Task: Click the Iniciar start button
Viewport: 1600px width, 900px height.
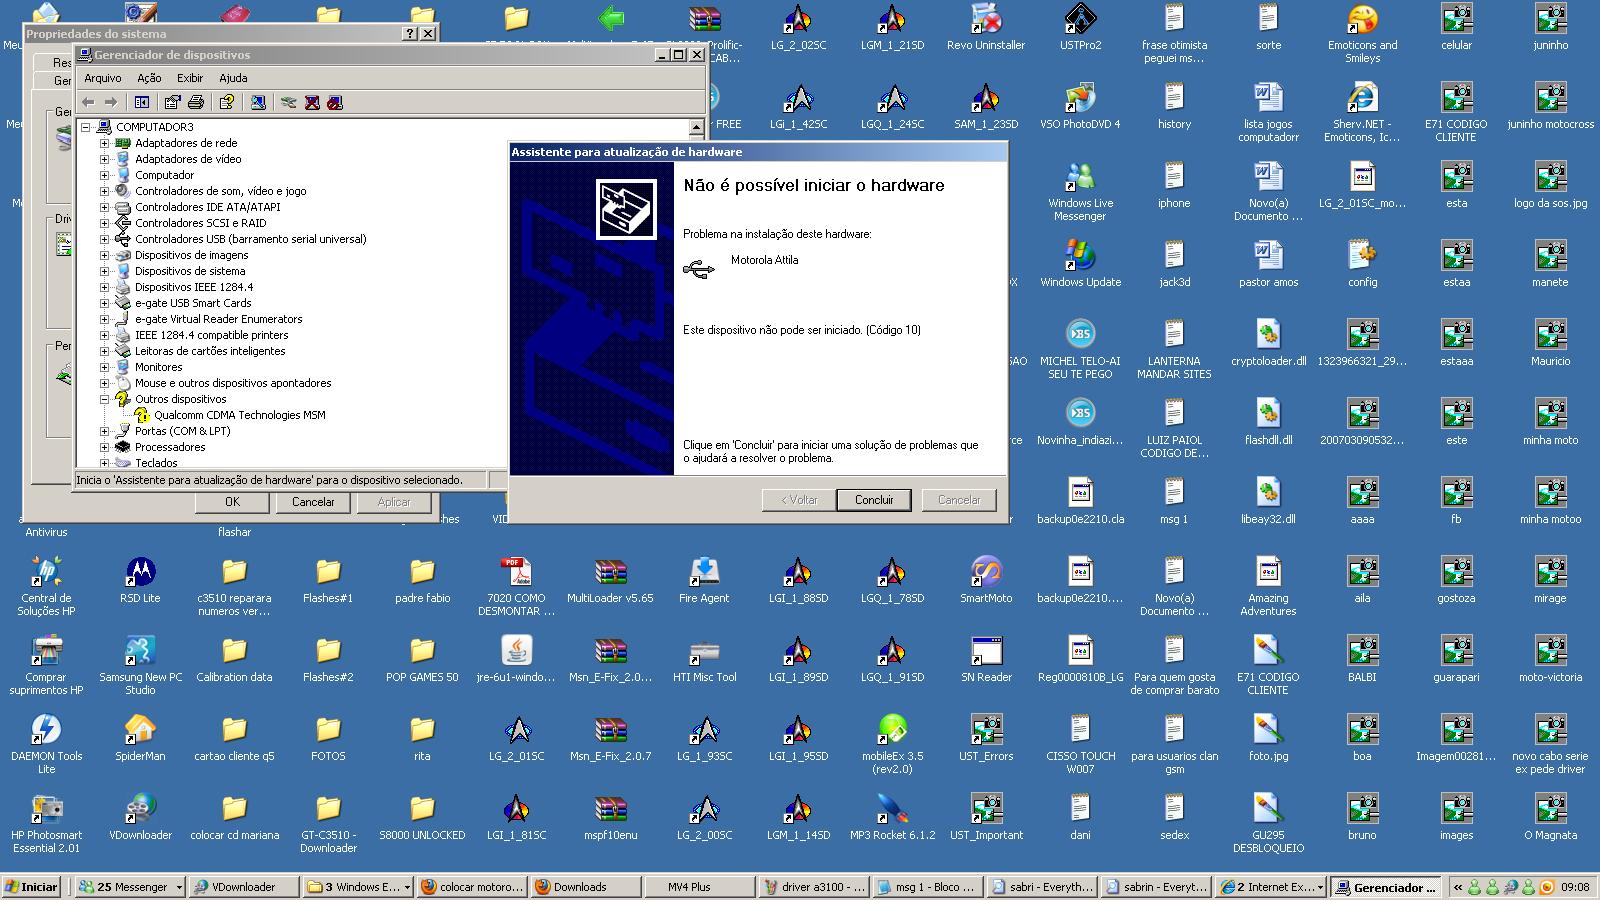Action: (33, 887)
